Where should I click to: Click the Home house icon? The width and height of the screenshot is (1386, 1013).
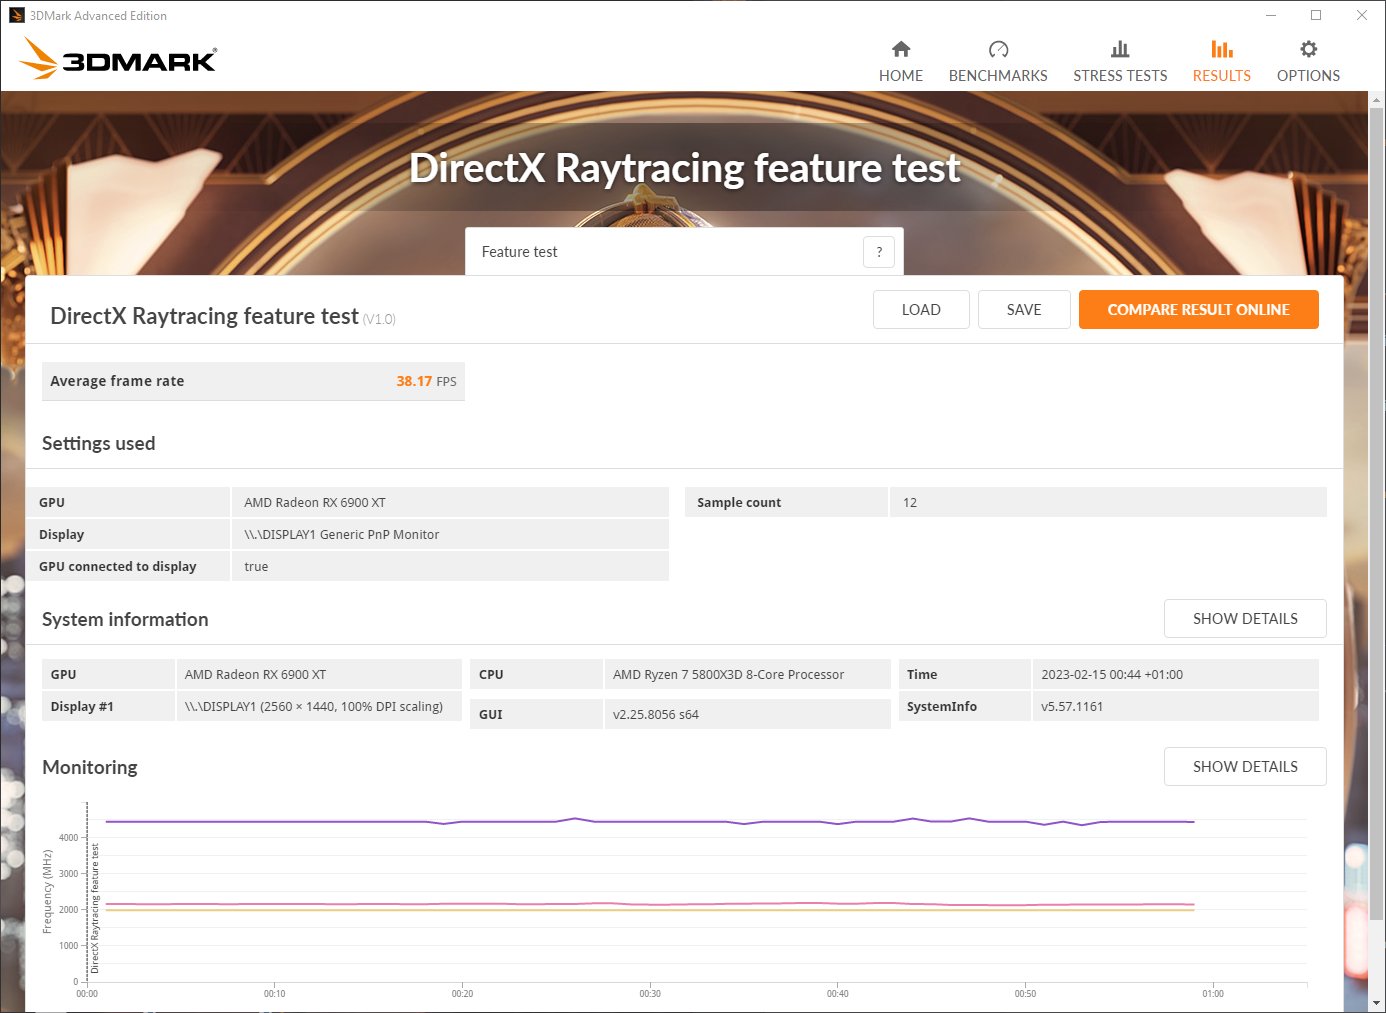tap(901, 49)
